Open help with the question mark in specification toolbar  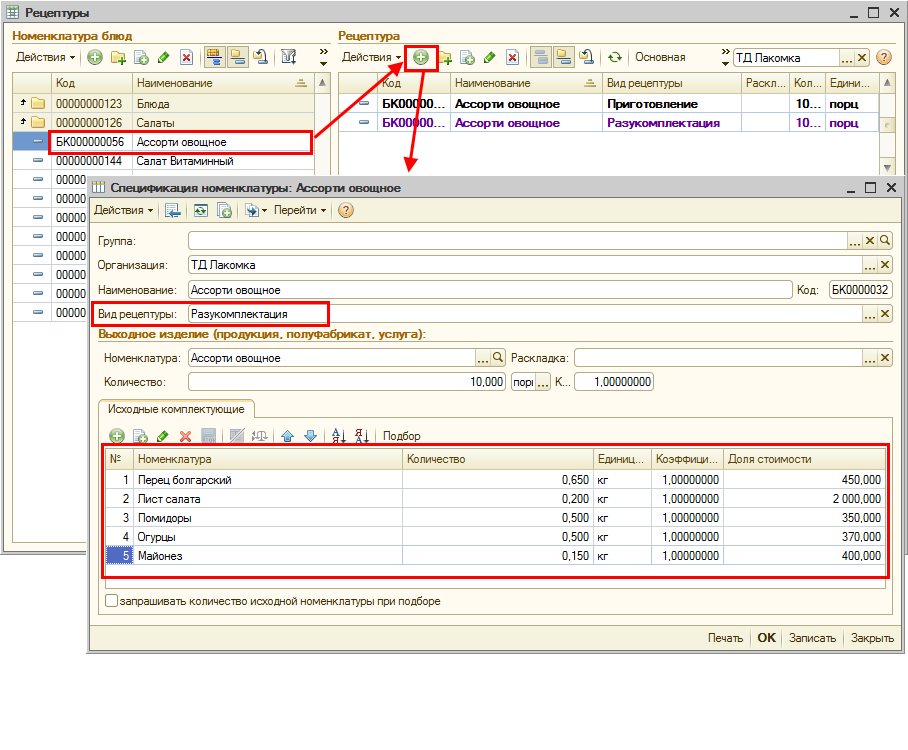click(x=346, y=210)
